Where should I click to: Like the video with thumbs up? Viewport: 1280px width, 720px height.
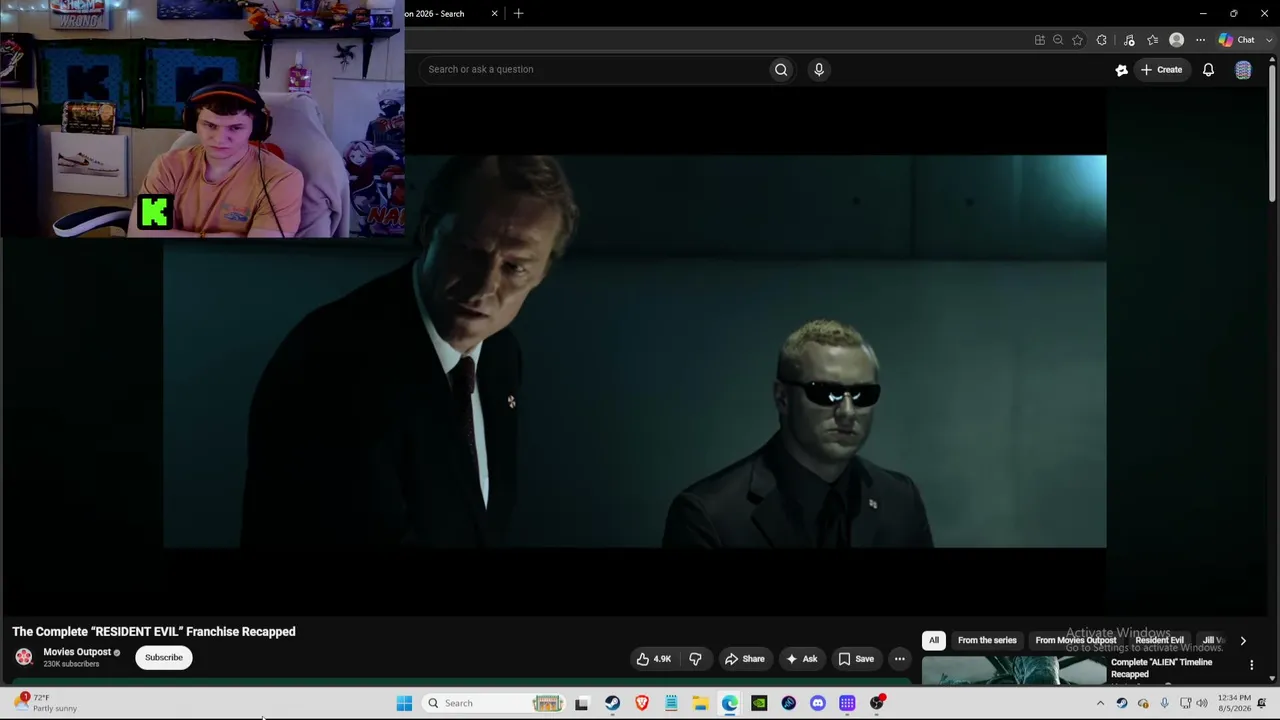pos(654,659)
